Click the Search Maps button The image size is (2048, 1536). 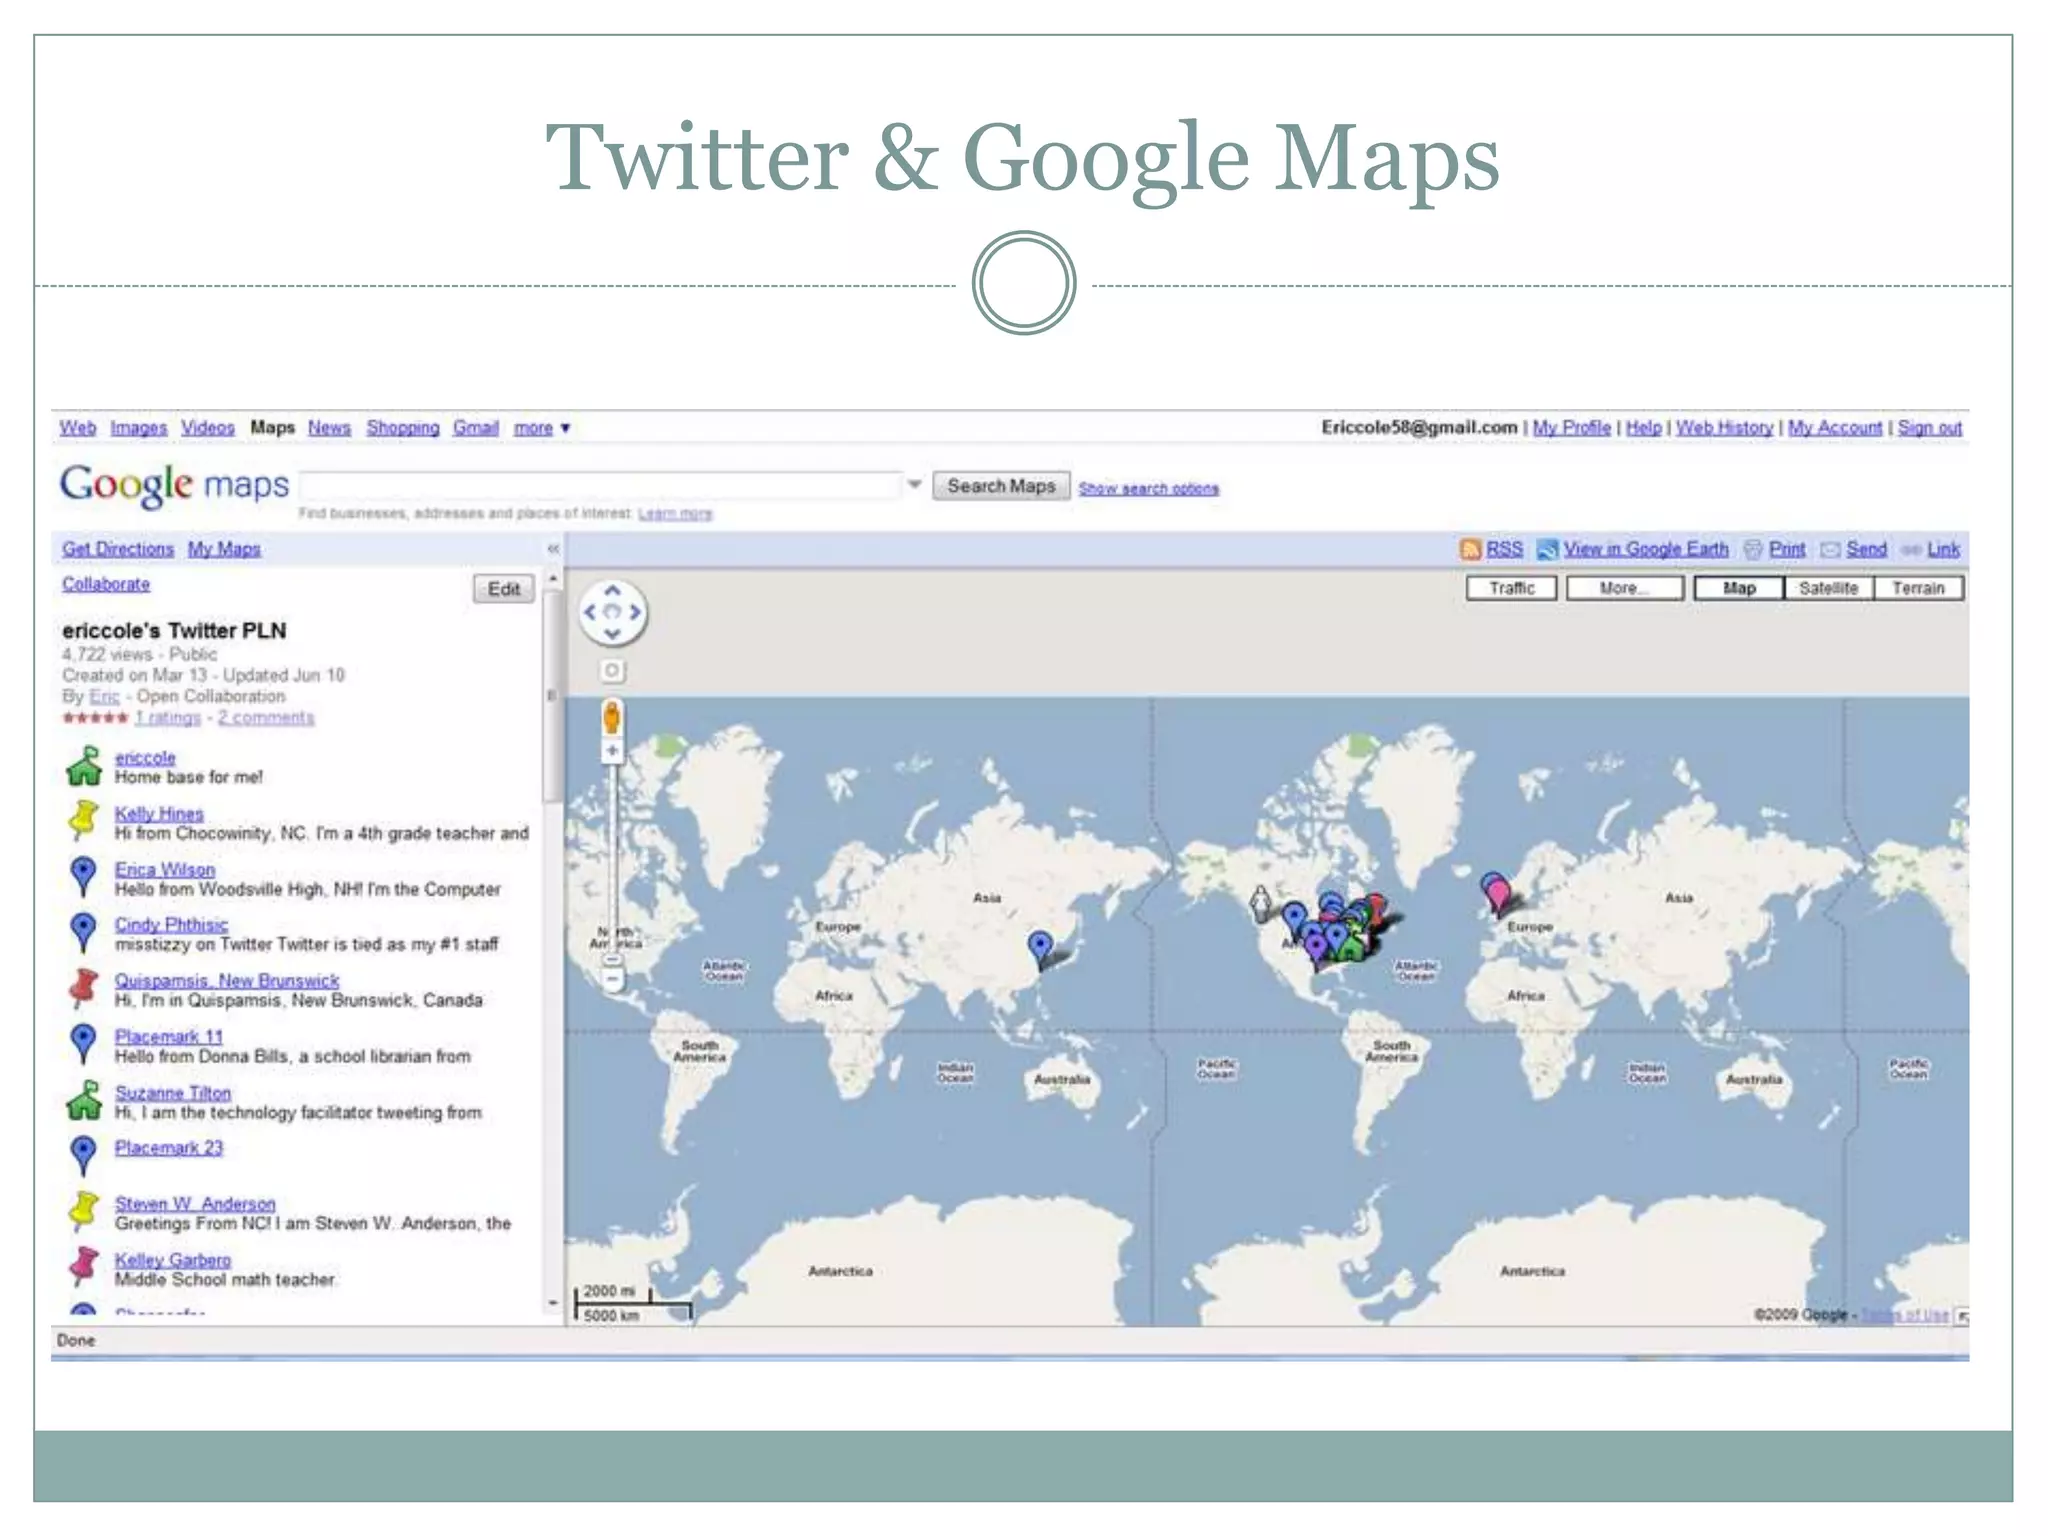coord(1001,486)
